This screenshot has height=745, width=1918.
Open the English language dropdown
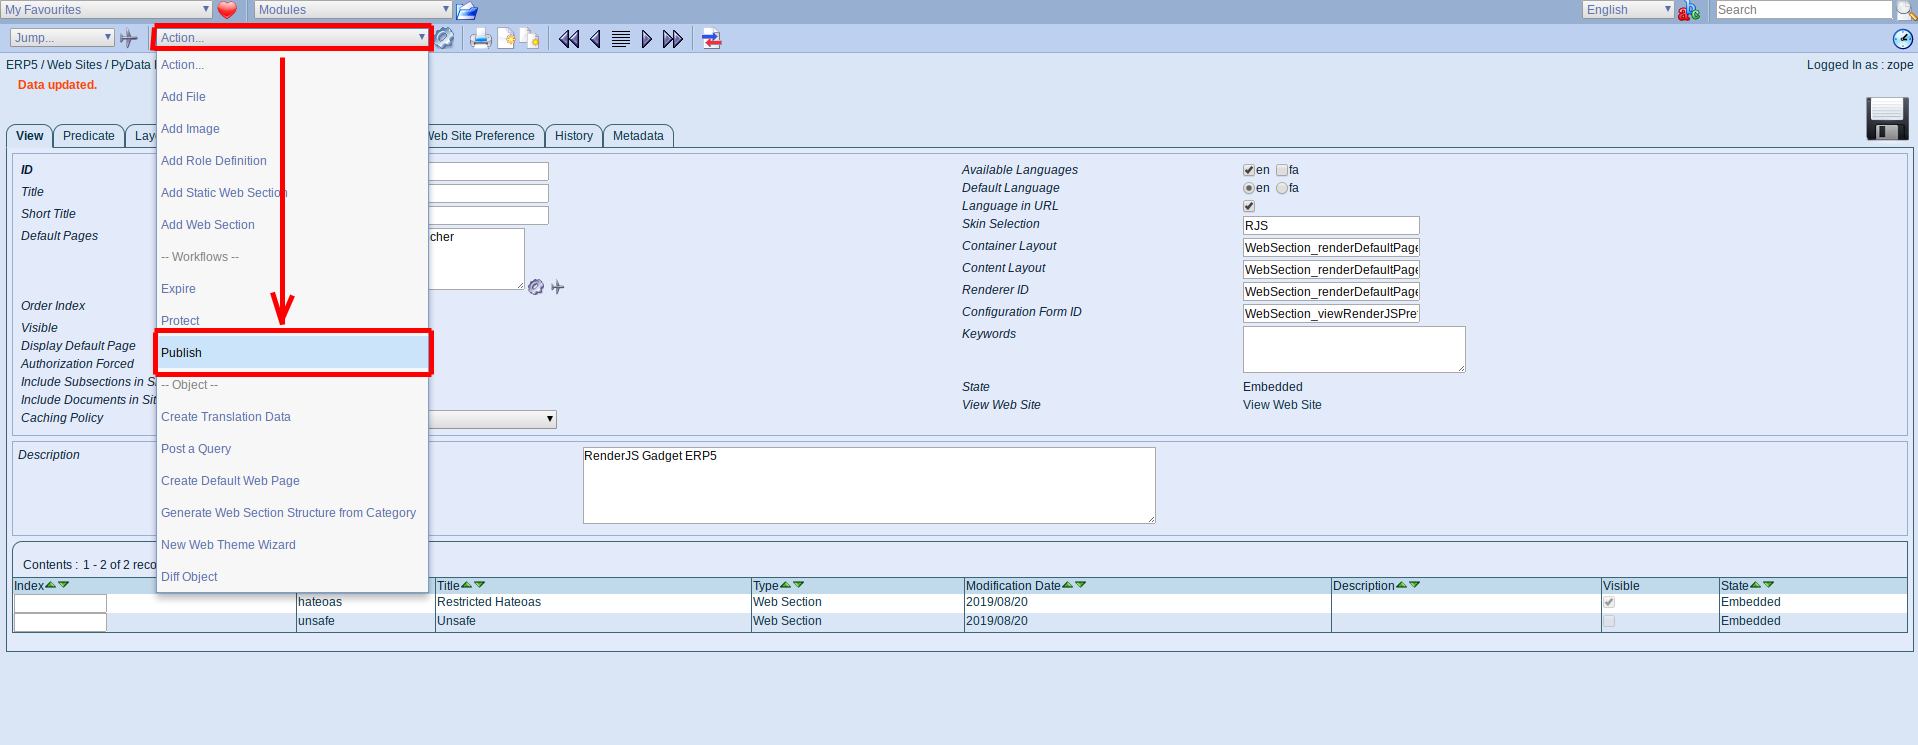click(1628, 10)
